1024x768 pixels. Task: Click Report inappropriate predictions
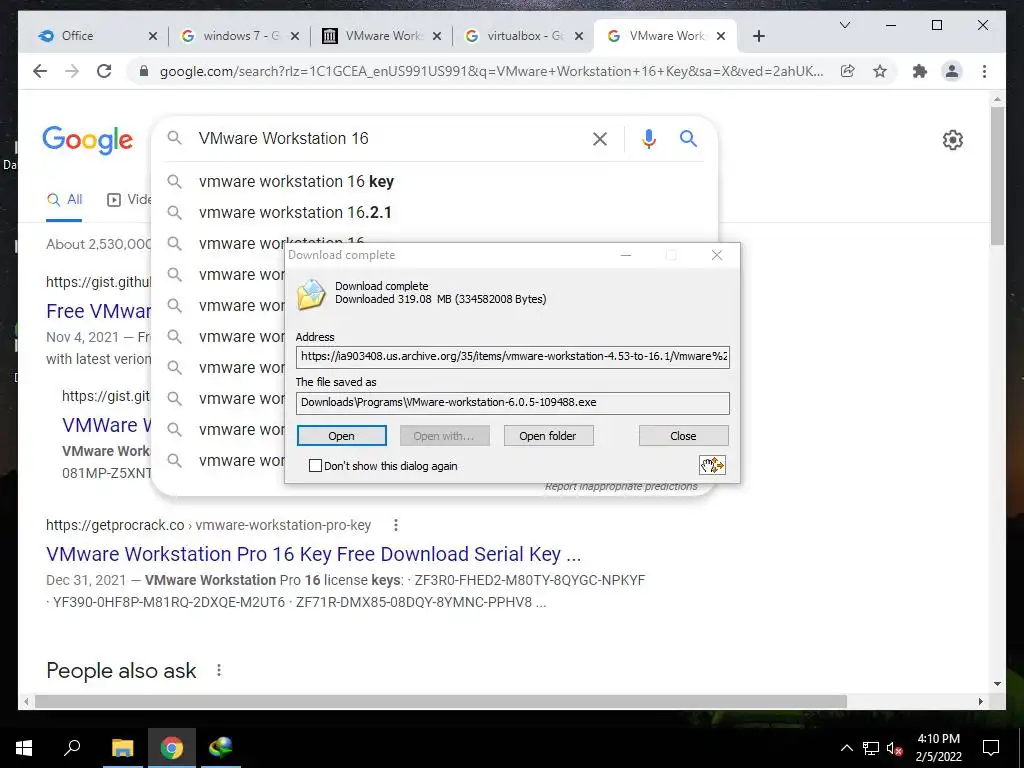pos(621,487)
